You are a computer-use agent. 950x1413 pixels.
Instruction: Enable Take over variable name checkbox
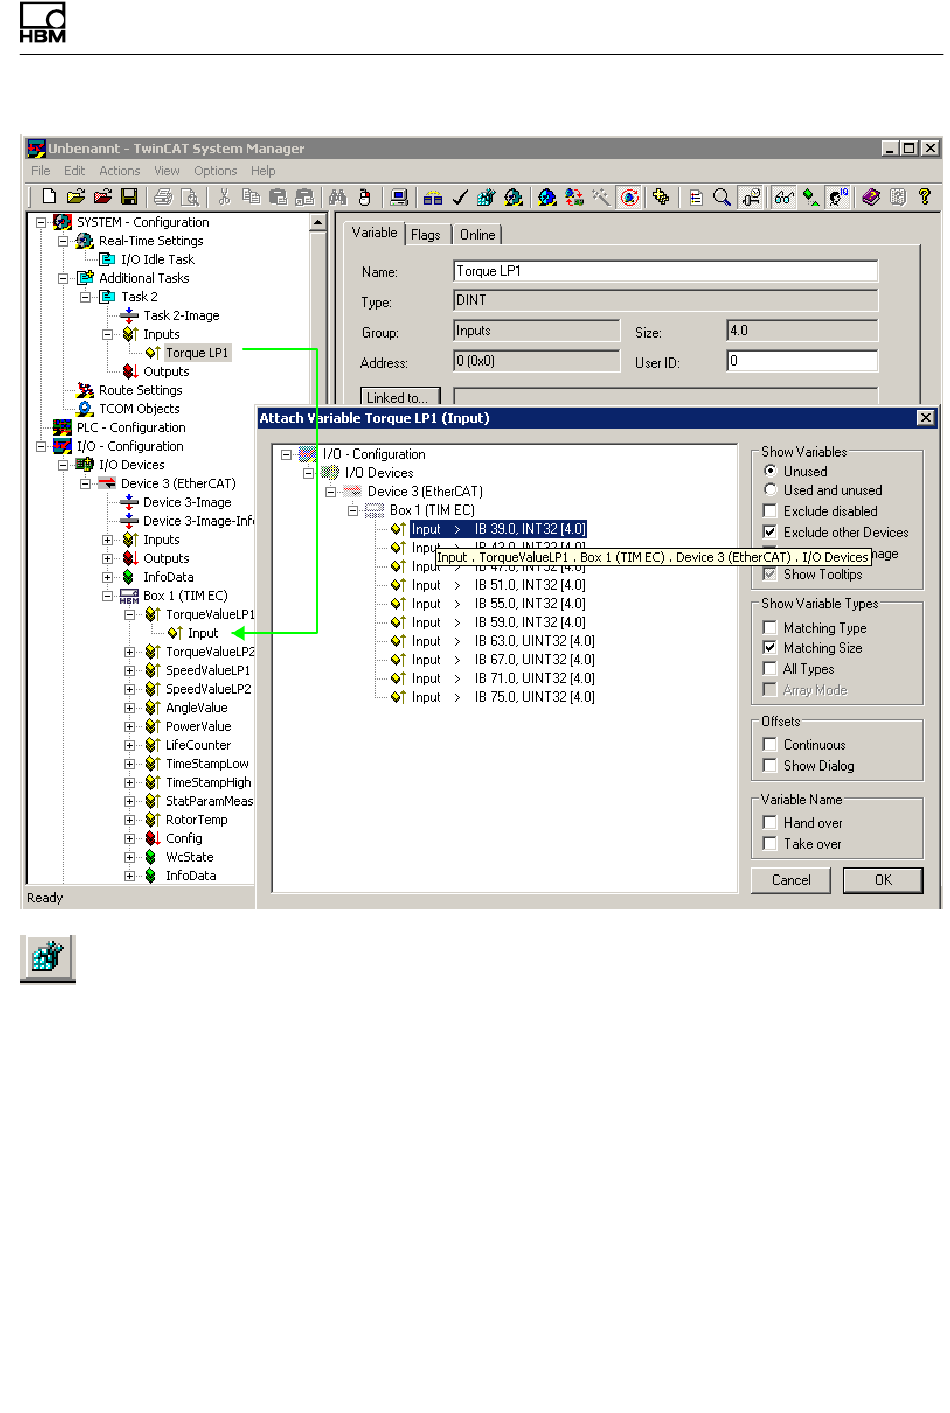click(770, 844)
